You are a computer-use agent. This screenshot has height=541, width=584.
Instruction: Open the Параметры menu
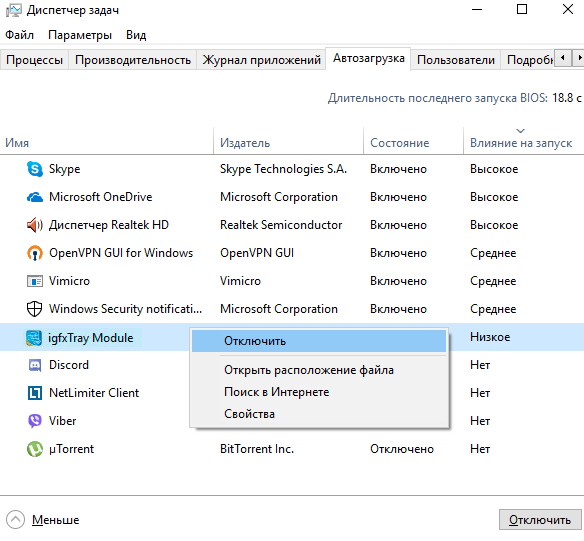coord(80,35)
